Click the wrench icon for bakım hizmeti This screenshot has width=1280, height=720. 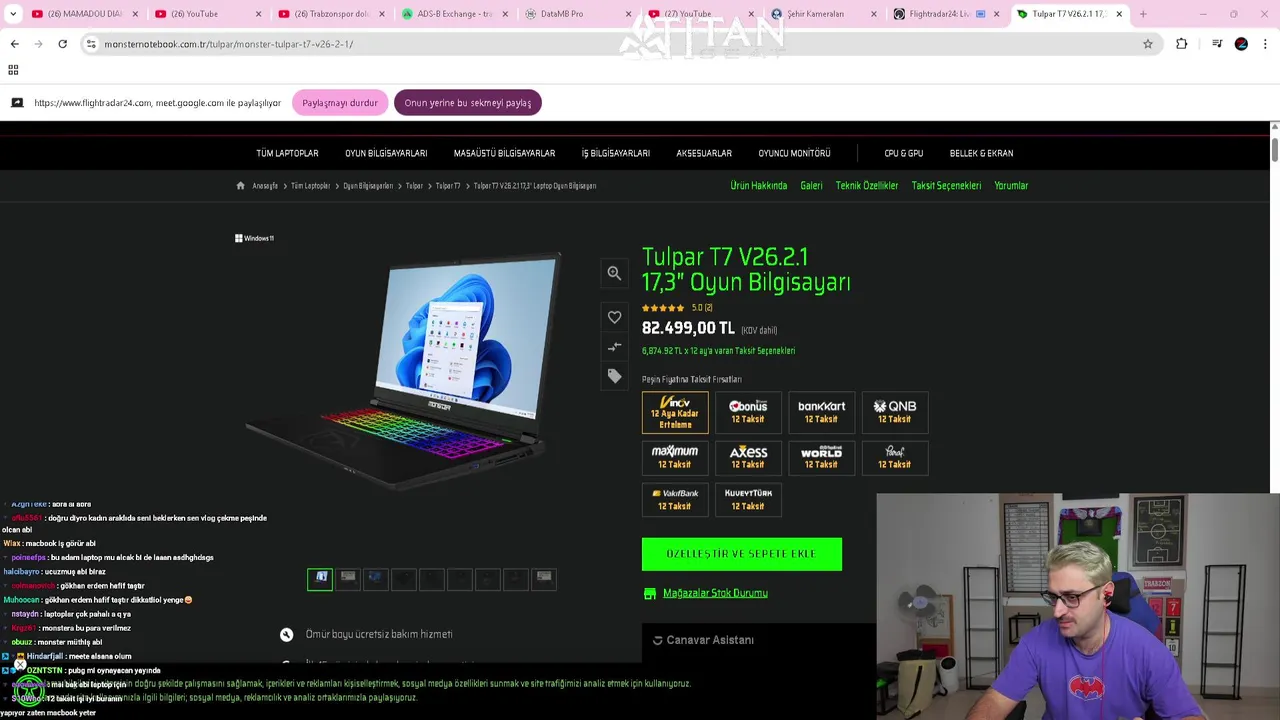[287, 634]
